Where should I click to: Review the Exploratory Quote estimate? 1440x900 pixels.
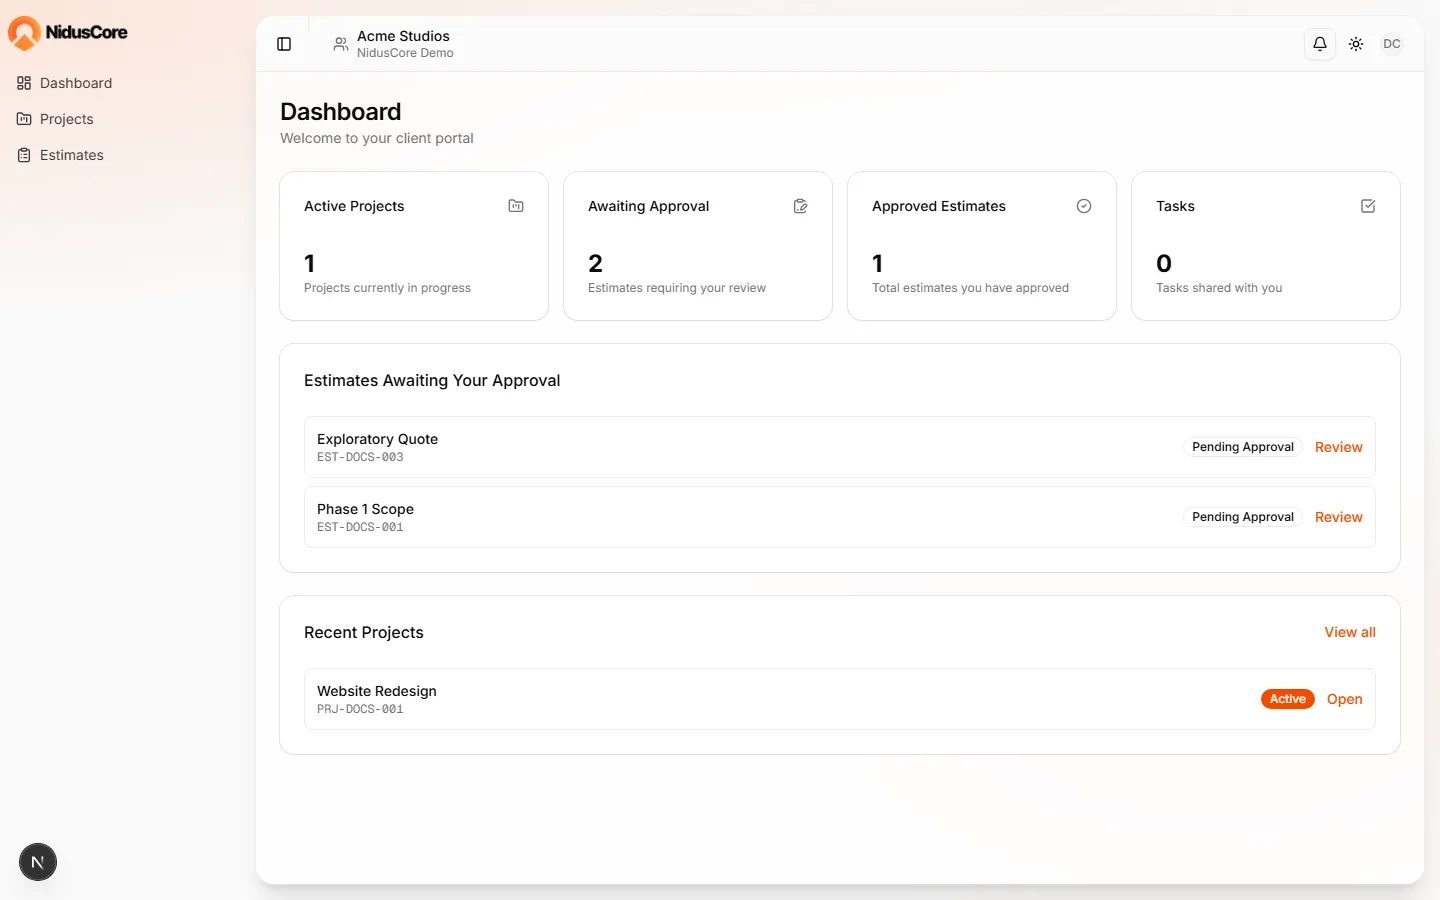coord(1338,447)
